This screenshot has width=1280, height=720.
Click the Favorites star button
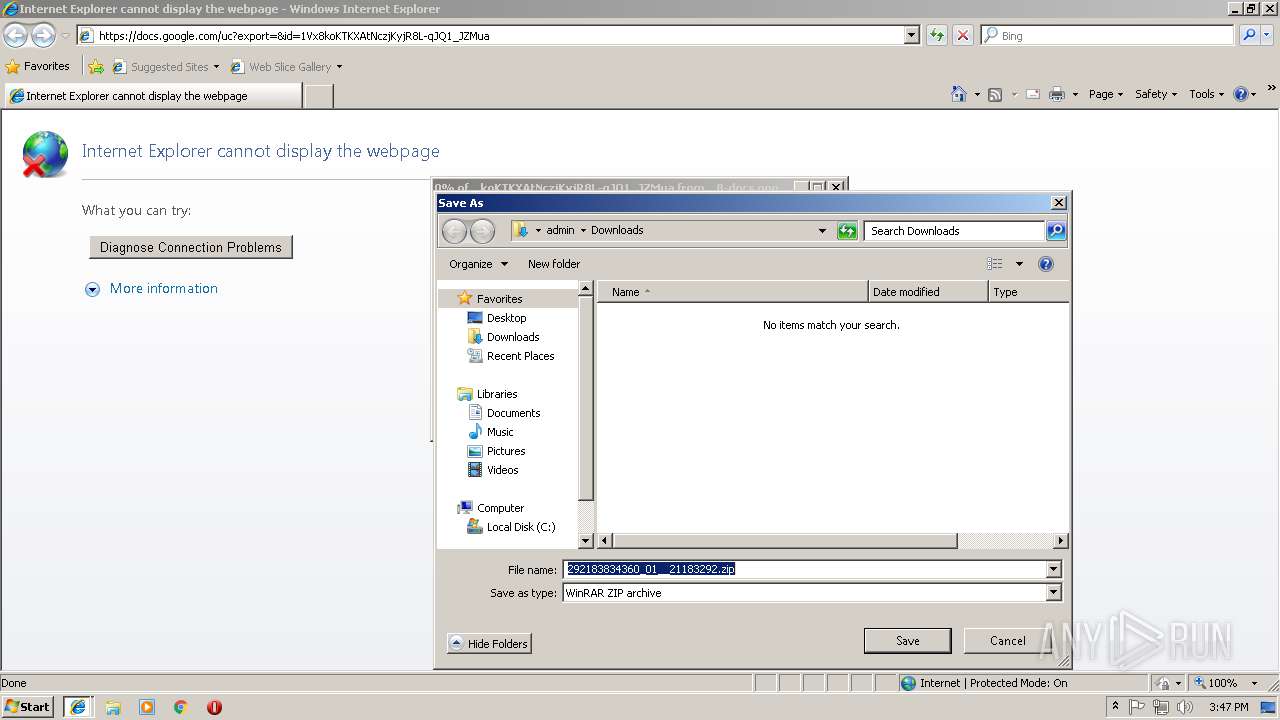(x=38, y=66)
